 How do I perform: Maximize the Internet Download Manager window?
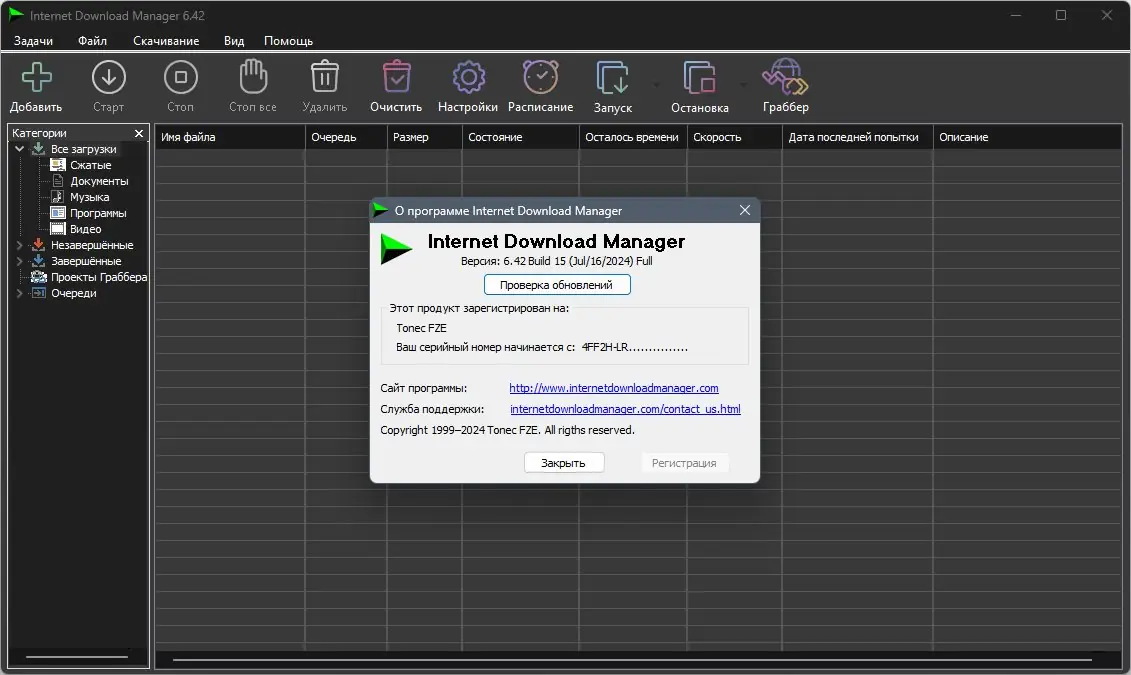pyautogui.click(x=1060, y=15)
